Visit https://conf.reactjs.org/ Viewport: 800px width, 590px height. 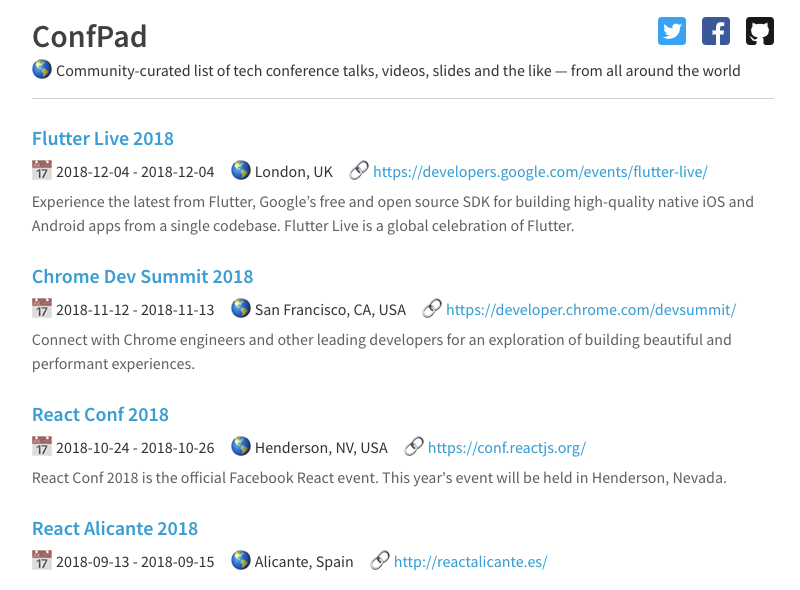[x=507, y=447]
